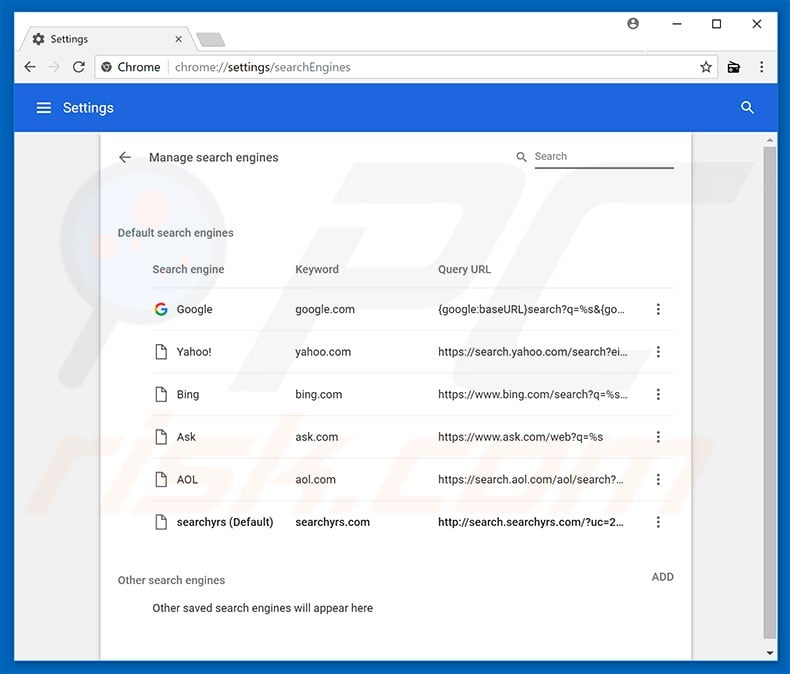Click the gear icon on Settings tab

tap(38, 39)
